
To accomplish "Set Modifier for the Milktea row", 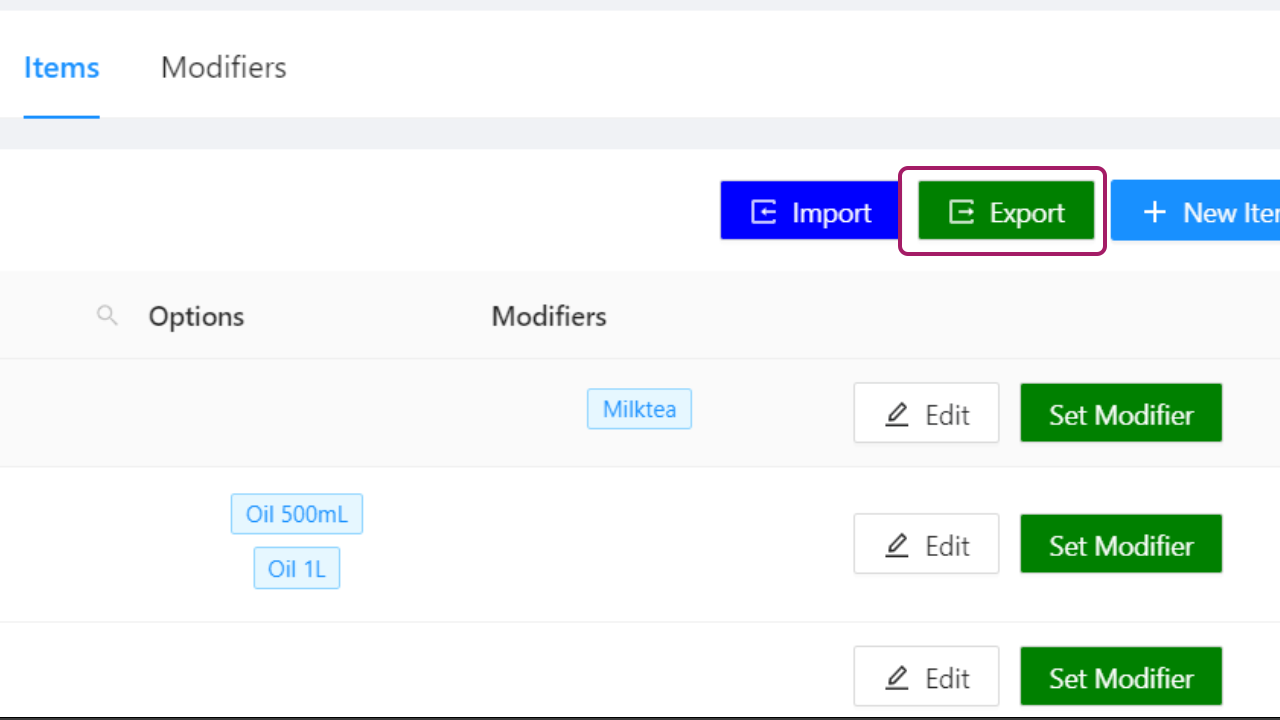I will (1121, 413).
